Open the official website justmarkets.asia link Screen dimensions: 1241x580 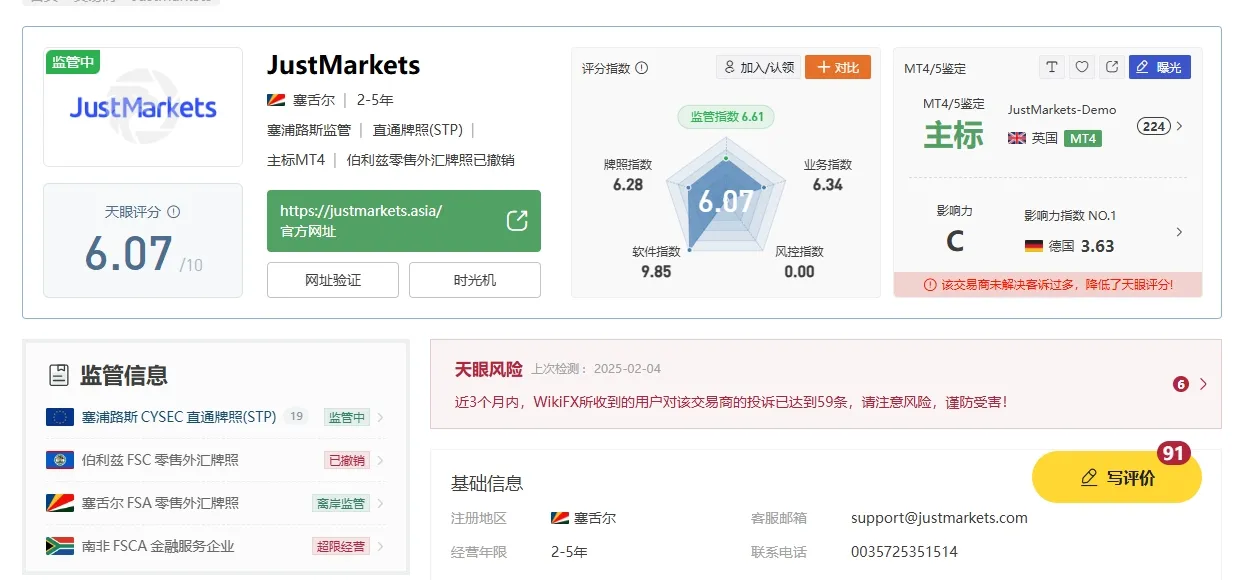(x=404, y=221)
